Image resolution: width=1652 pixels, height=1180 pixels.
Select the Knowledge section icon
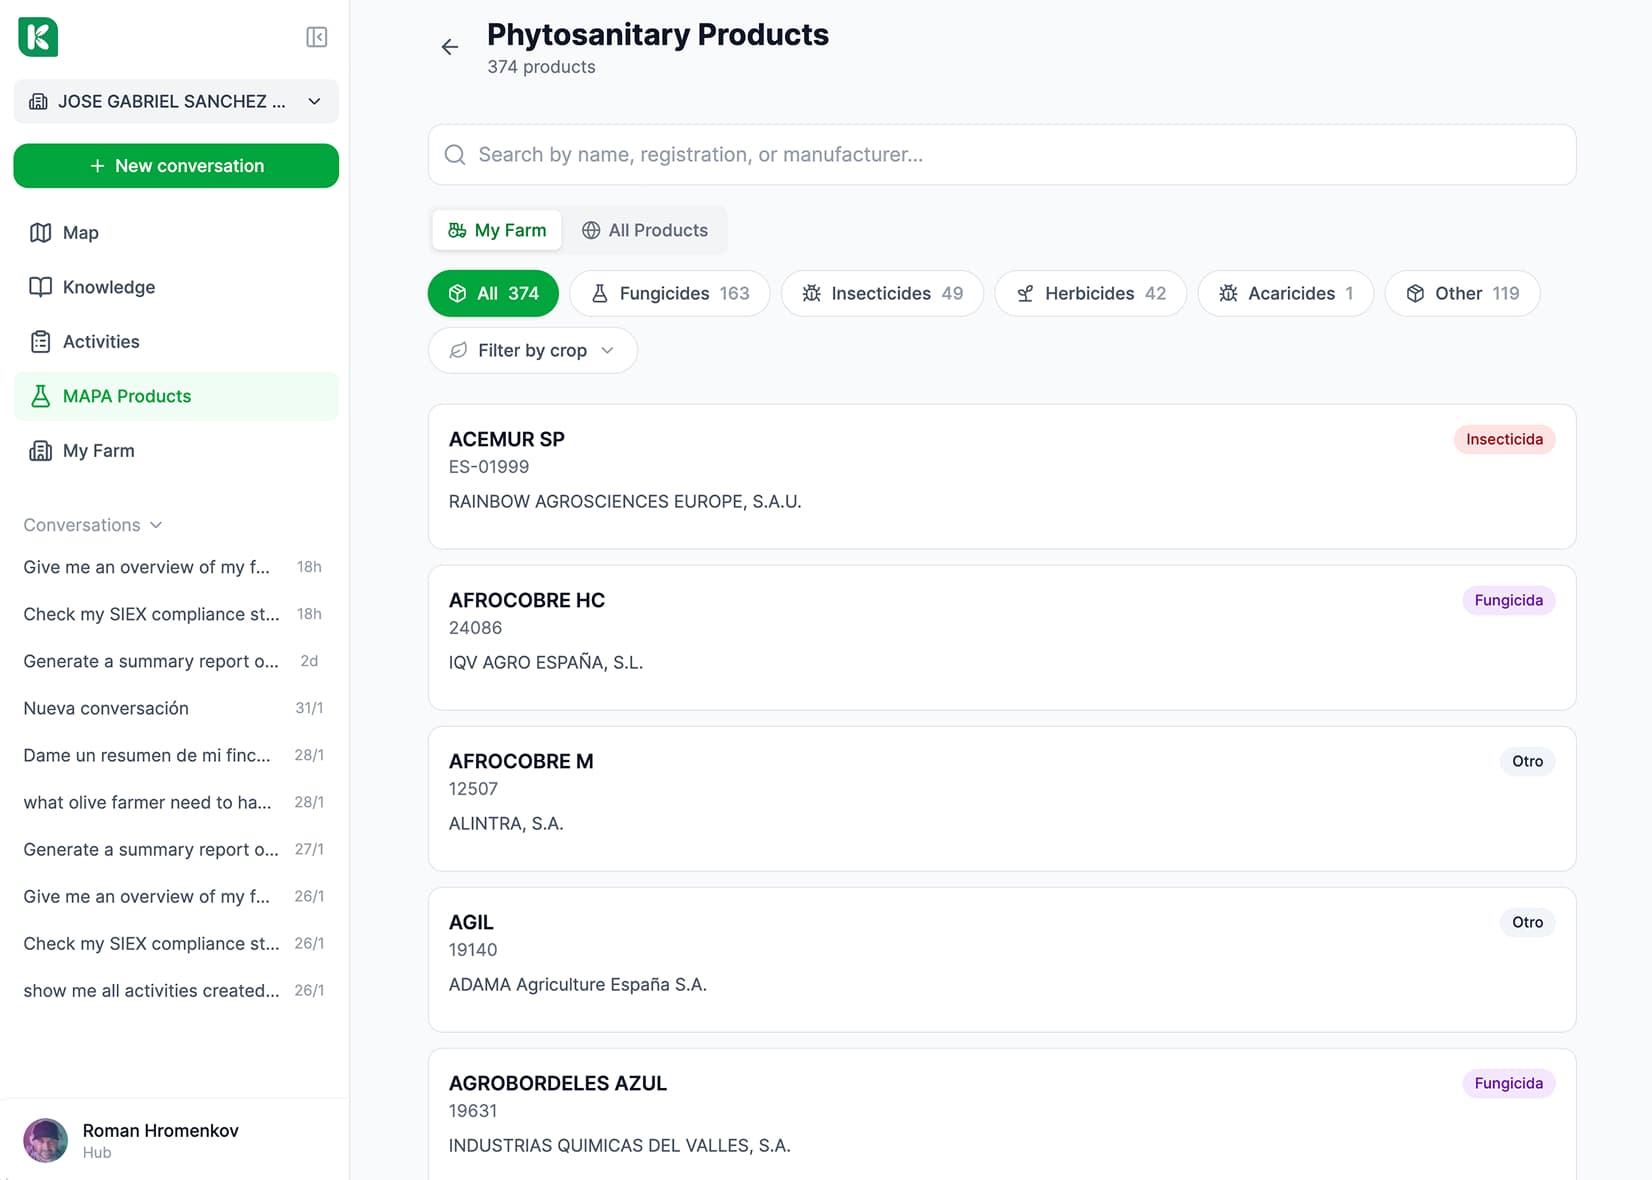coord(40,287)
